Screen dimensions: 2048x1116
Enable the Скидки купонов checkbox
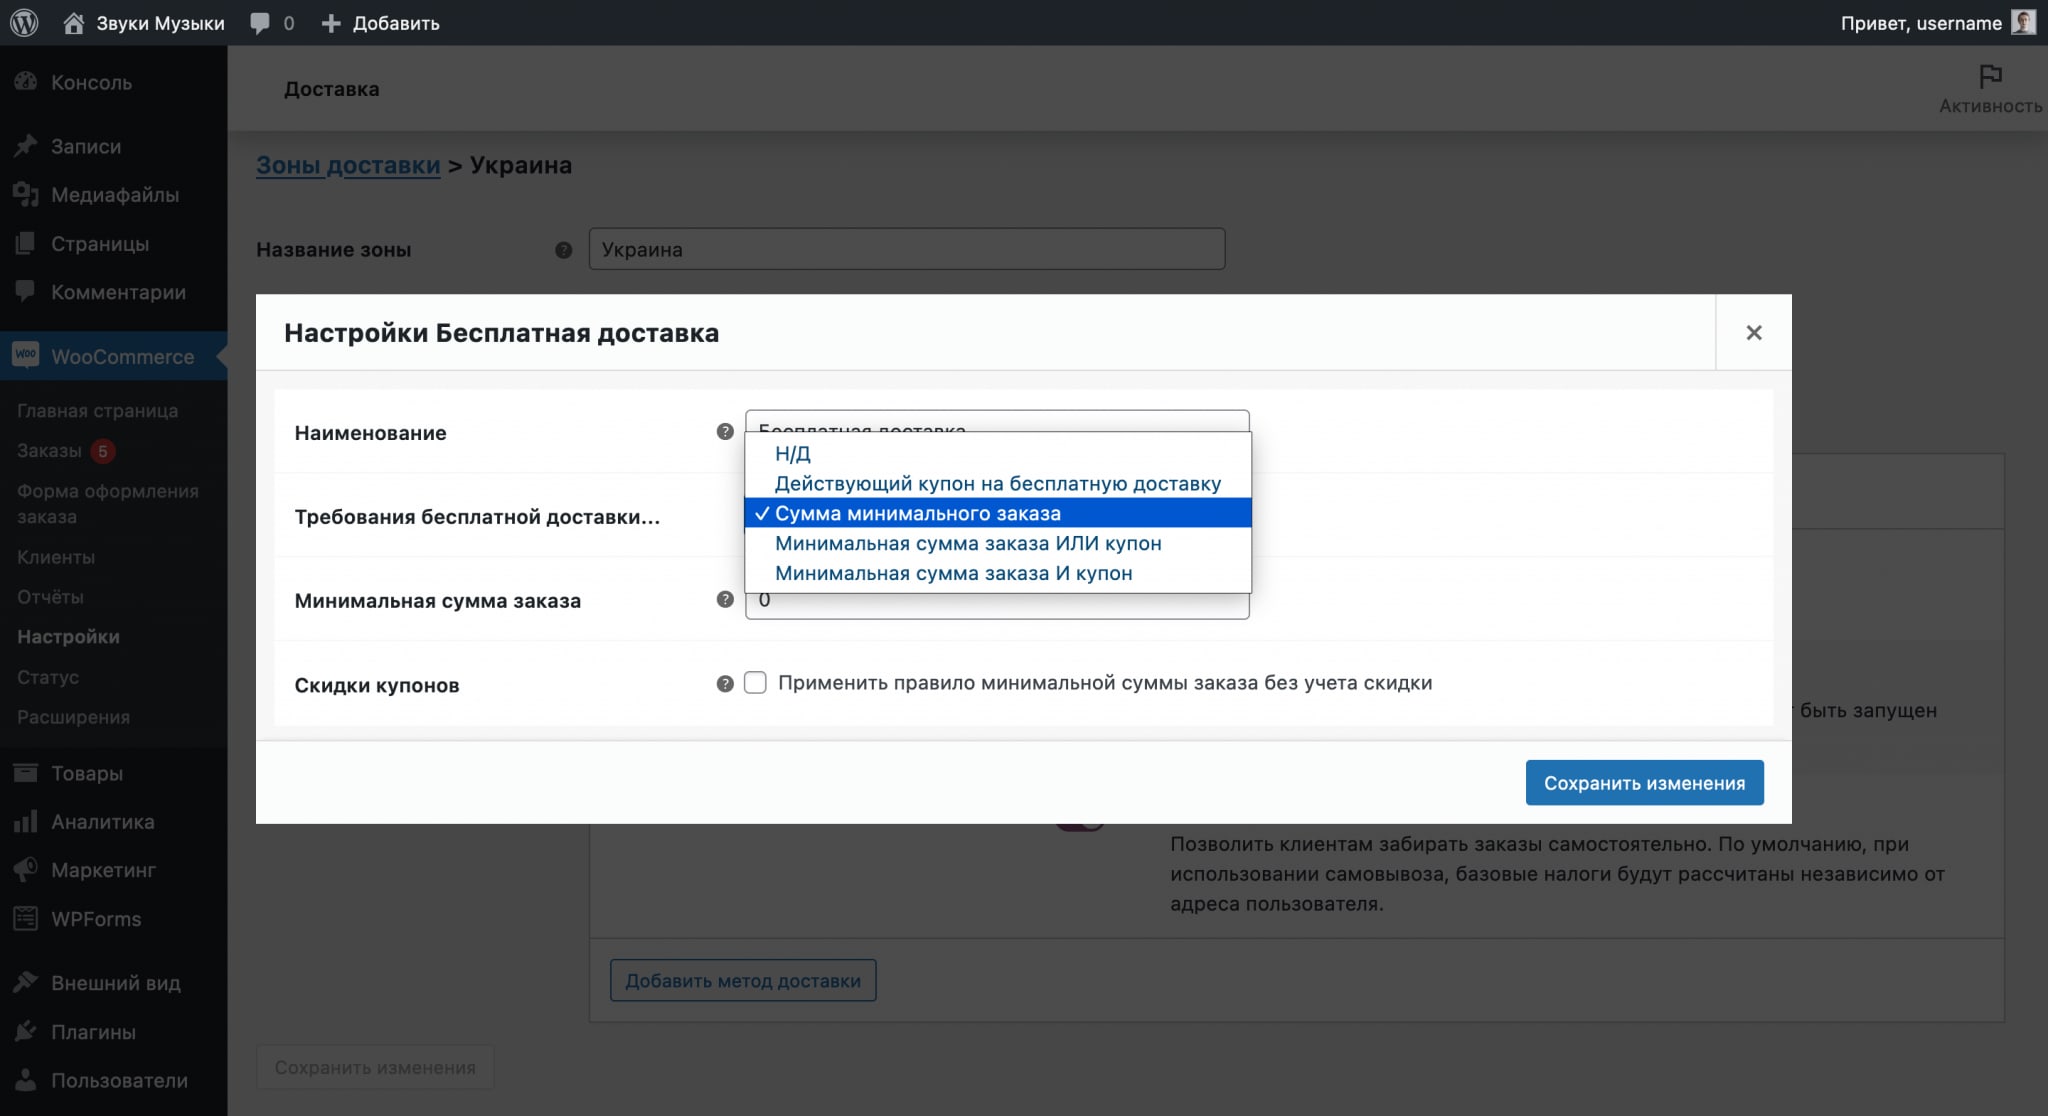[x=755, y=683]
